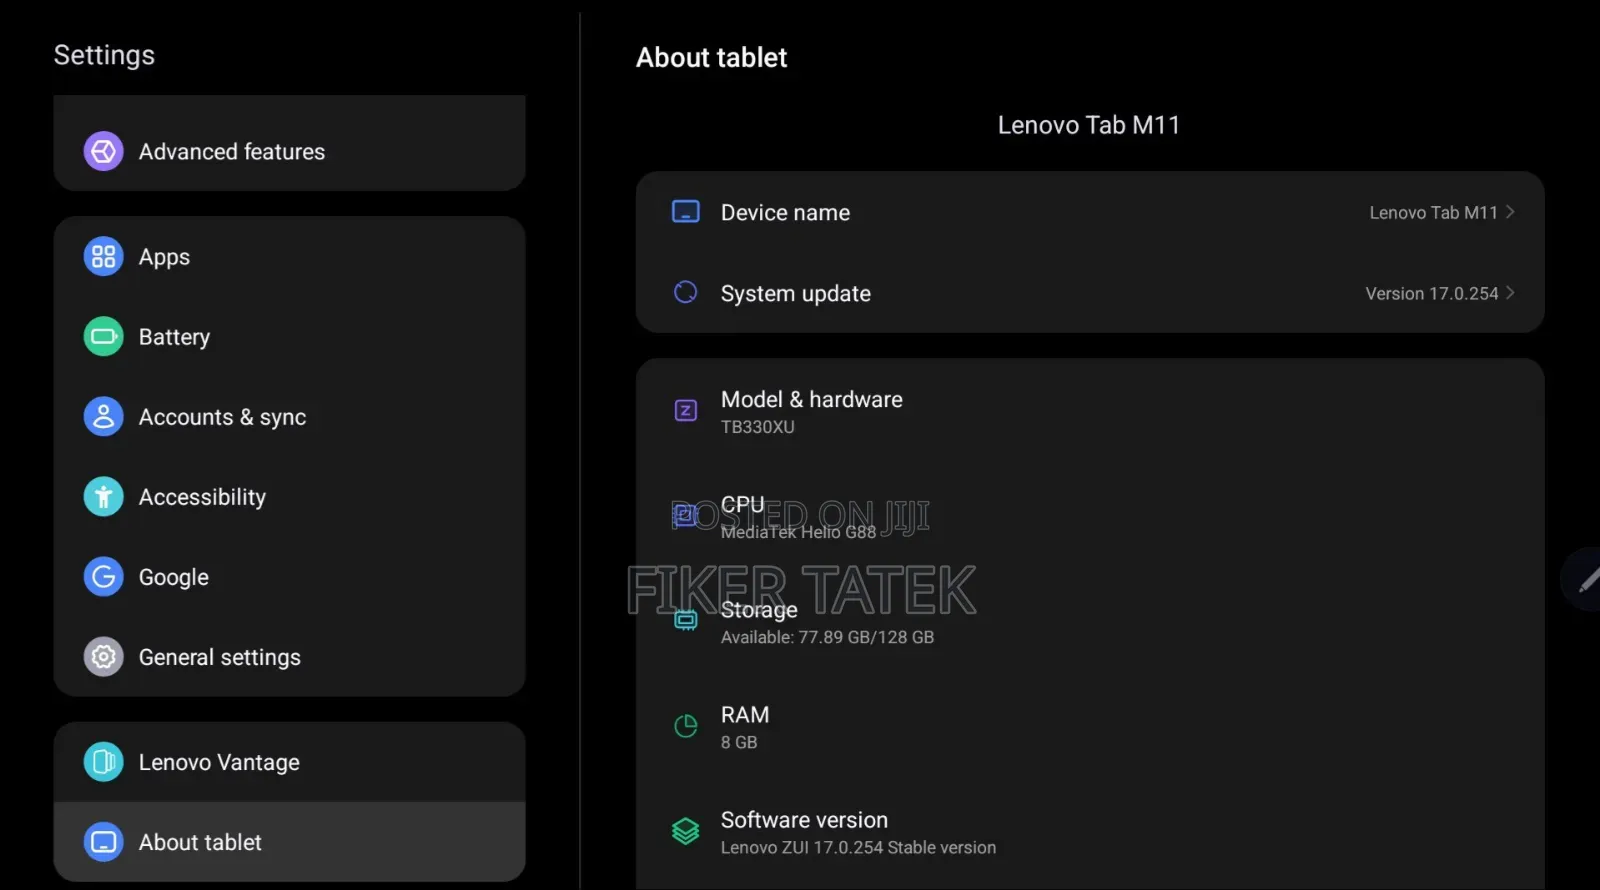This screenshot has width=1600, height=890.
Task: Select About tablet in sidebar
Action: [289, 842]
